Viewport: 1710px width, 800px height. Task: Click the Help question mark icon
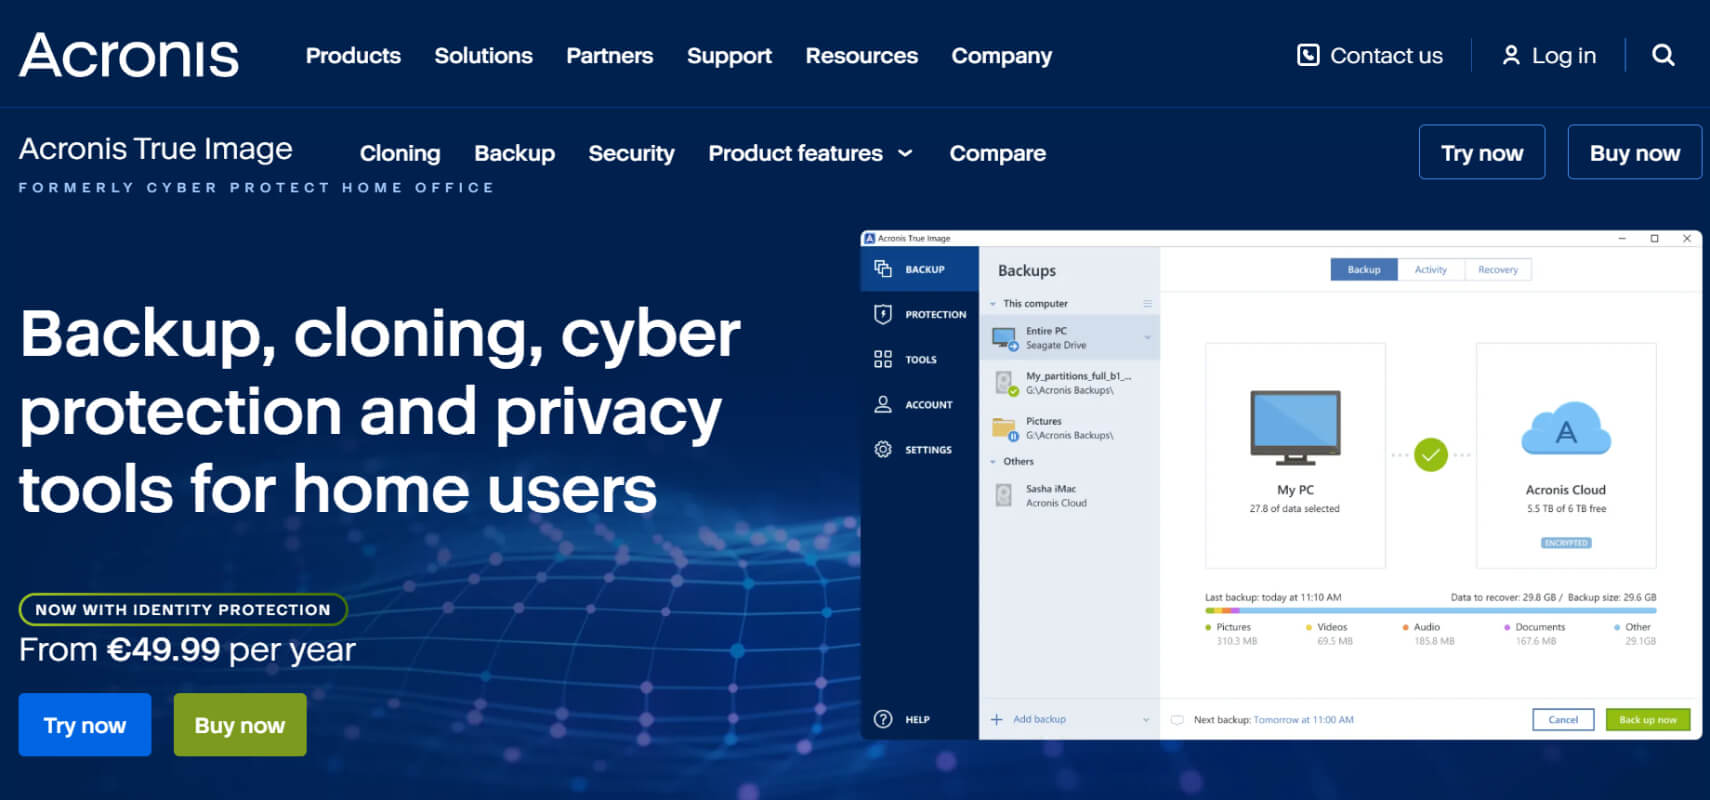883,719
